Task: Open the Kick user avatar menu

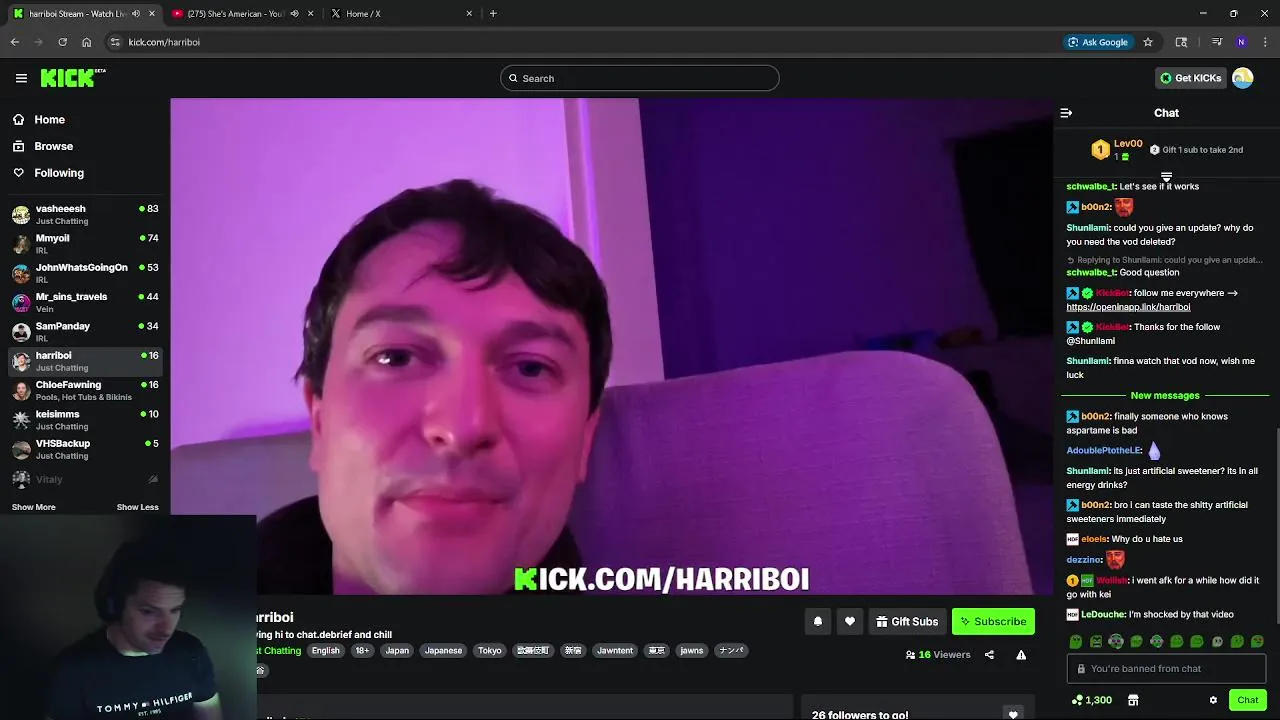Action: click(x=1243, y=78)
